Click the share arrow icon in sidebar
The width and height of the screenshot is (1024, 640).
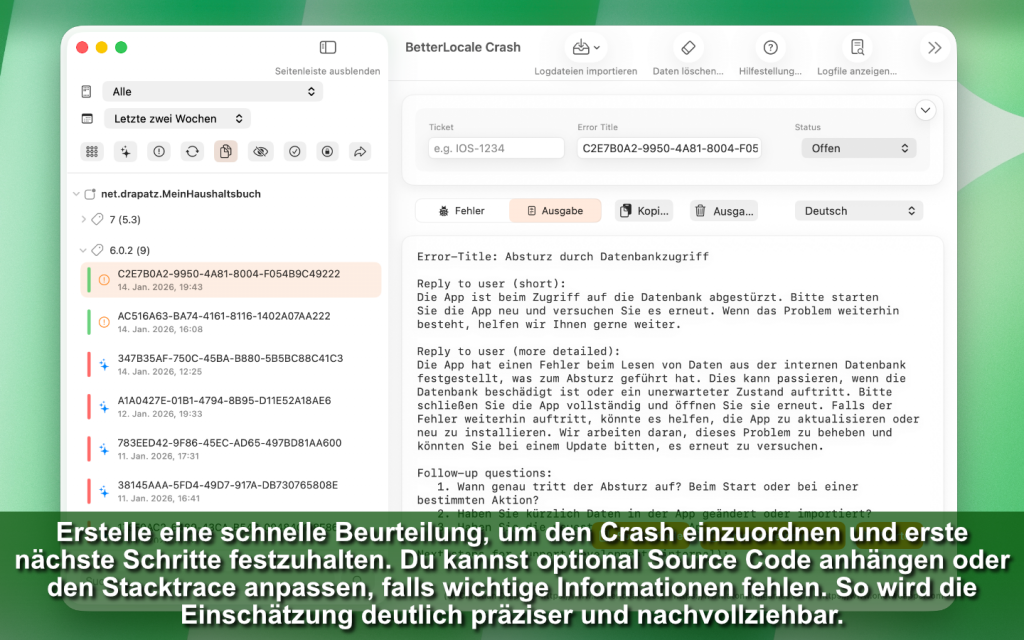tap(360, 151)
